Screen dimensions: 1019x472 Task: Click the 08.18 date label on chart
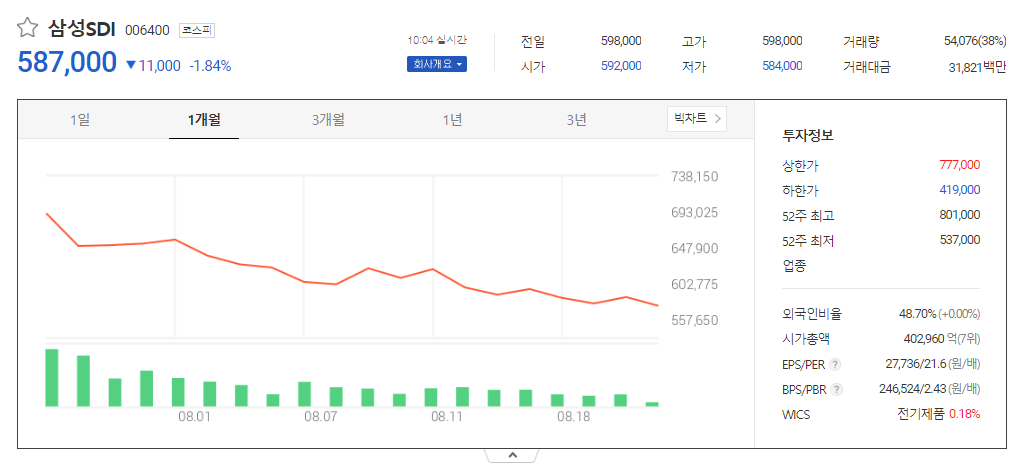[x=574, y=416]
